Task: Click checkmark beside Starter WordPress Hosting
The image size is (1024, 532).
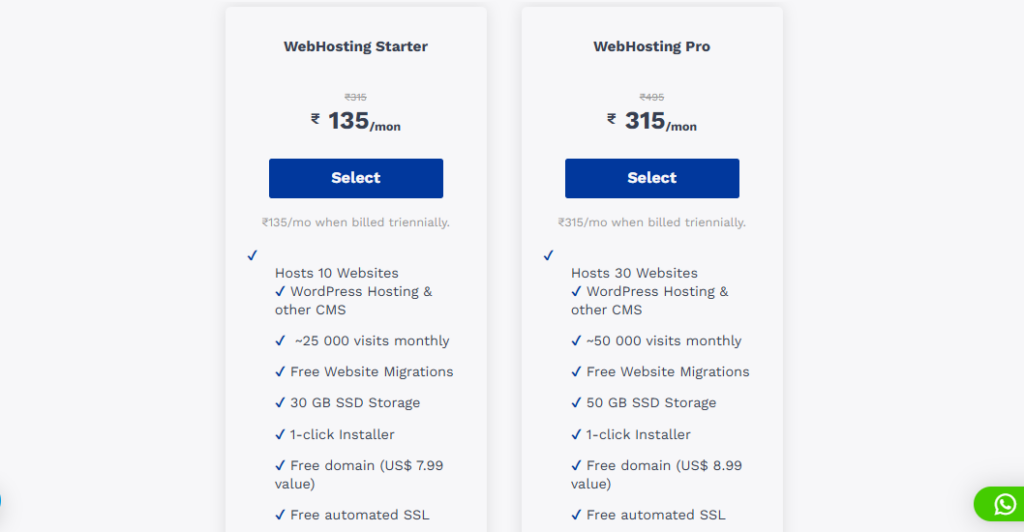Action: pyautogui.click(x=280, y=291)
